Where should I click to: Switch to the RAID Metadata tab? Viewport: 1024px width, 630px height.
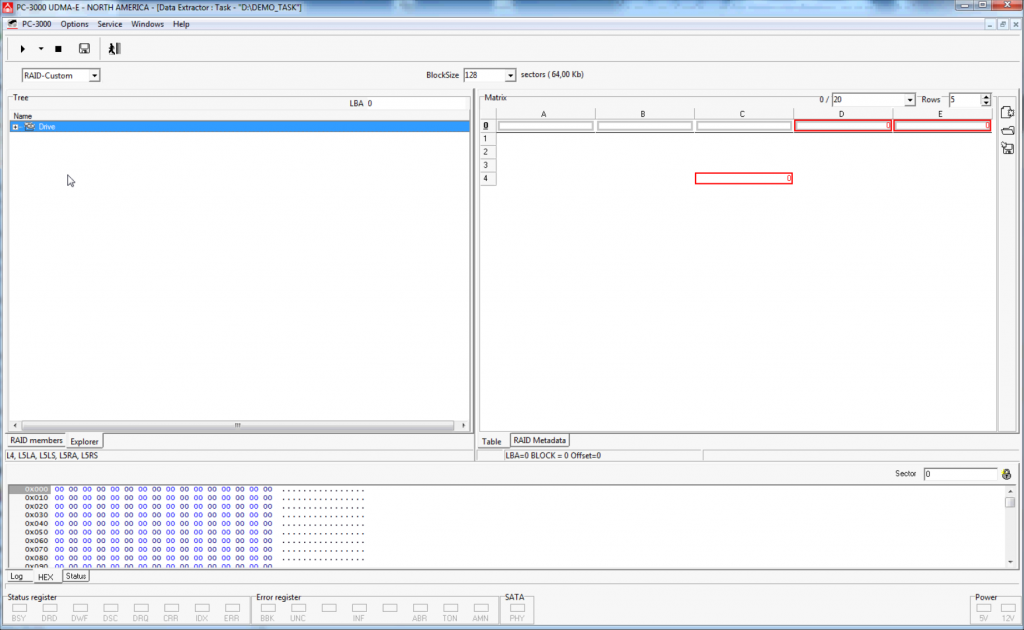click(539, 440)
